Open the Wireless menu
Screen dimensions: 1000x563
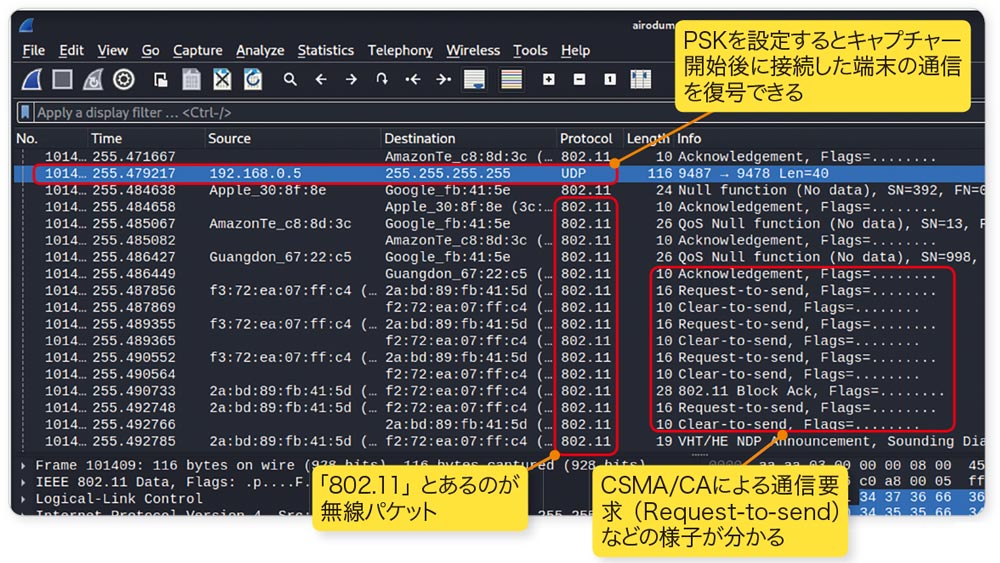click(473, 50)
